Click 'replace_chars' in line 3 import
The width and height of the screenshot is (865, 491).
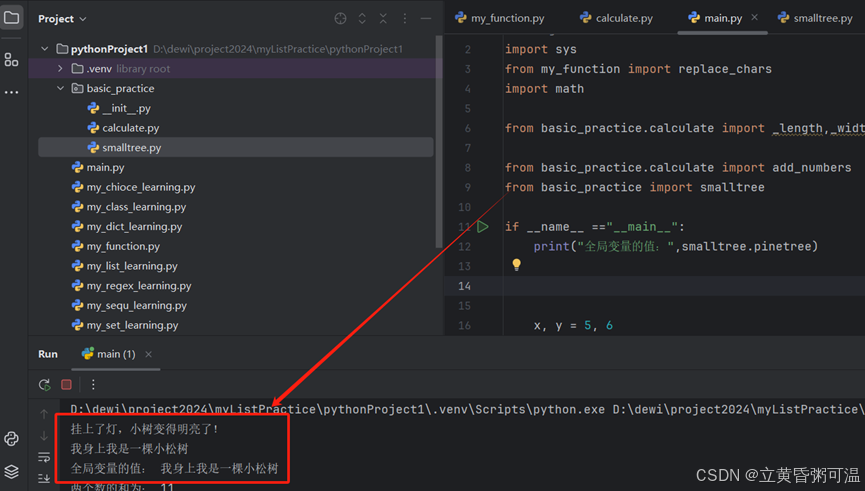(725, 69)
